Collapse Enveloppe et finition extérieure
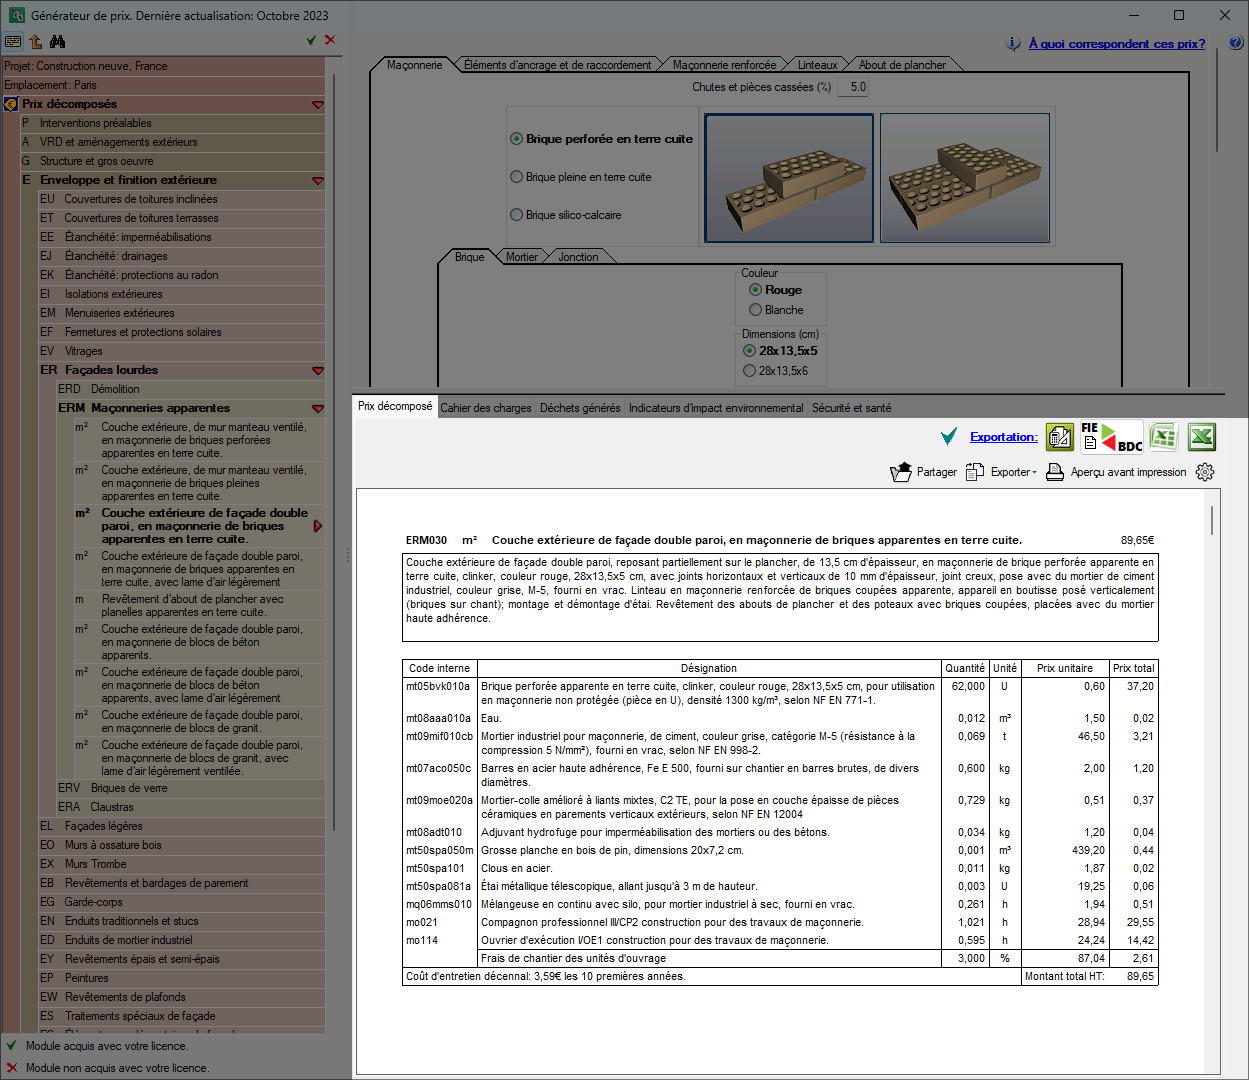This screenshot has height=1080, width=1249. coord(318,181)
